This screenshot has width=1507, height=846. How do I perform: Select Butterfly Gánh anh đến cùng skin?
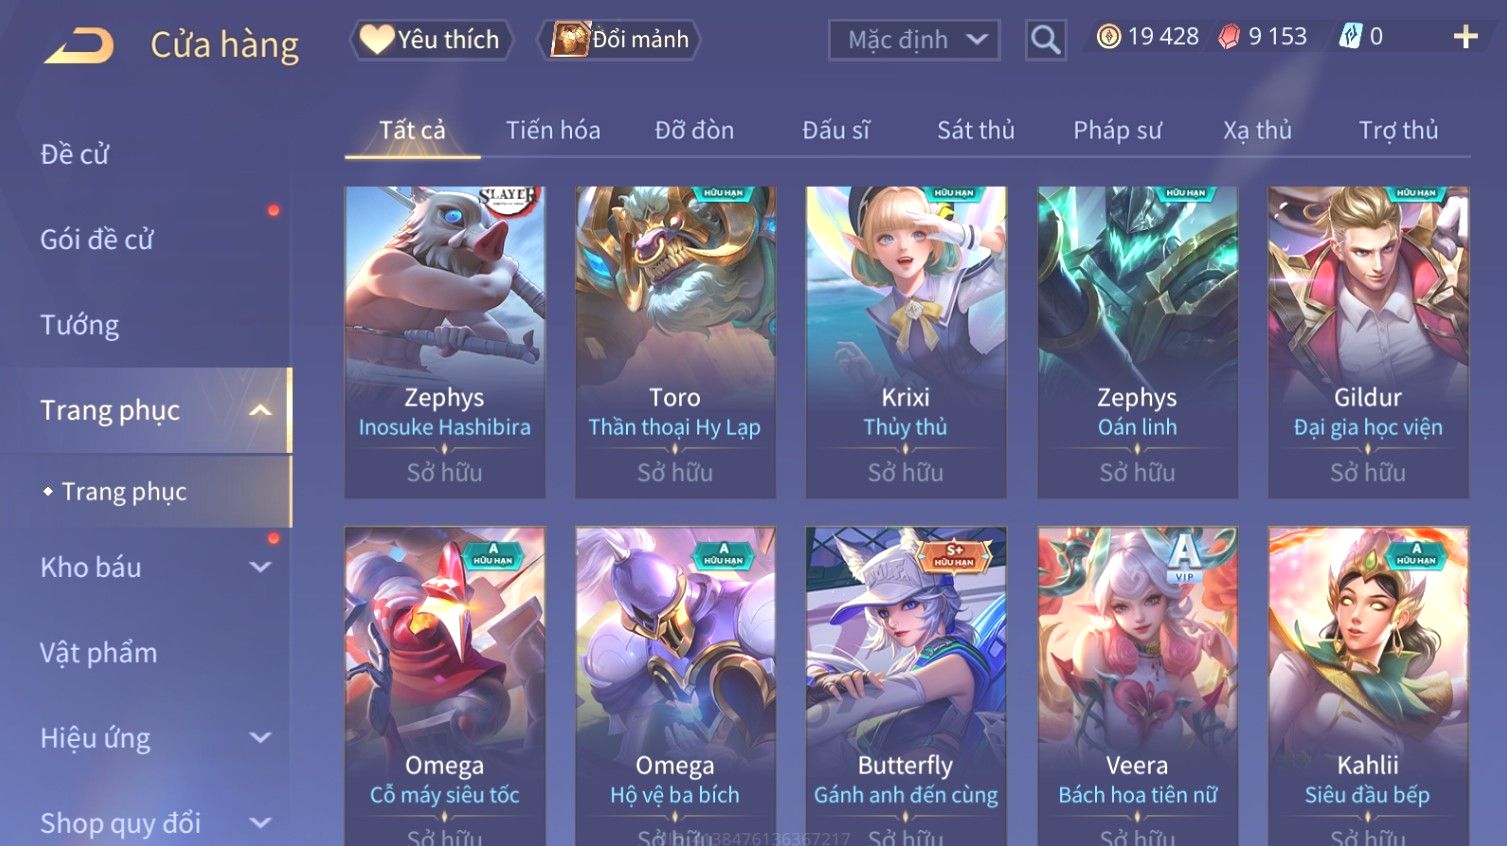pos(906,686)
